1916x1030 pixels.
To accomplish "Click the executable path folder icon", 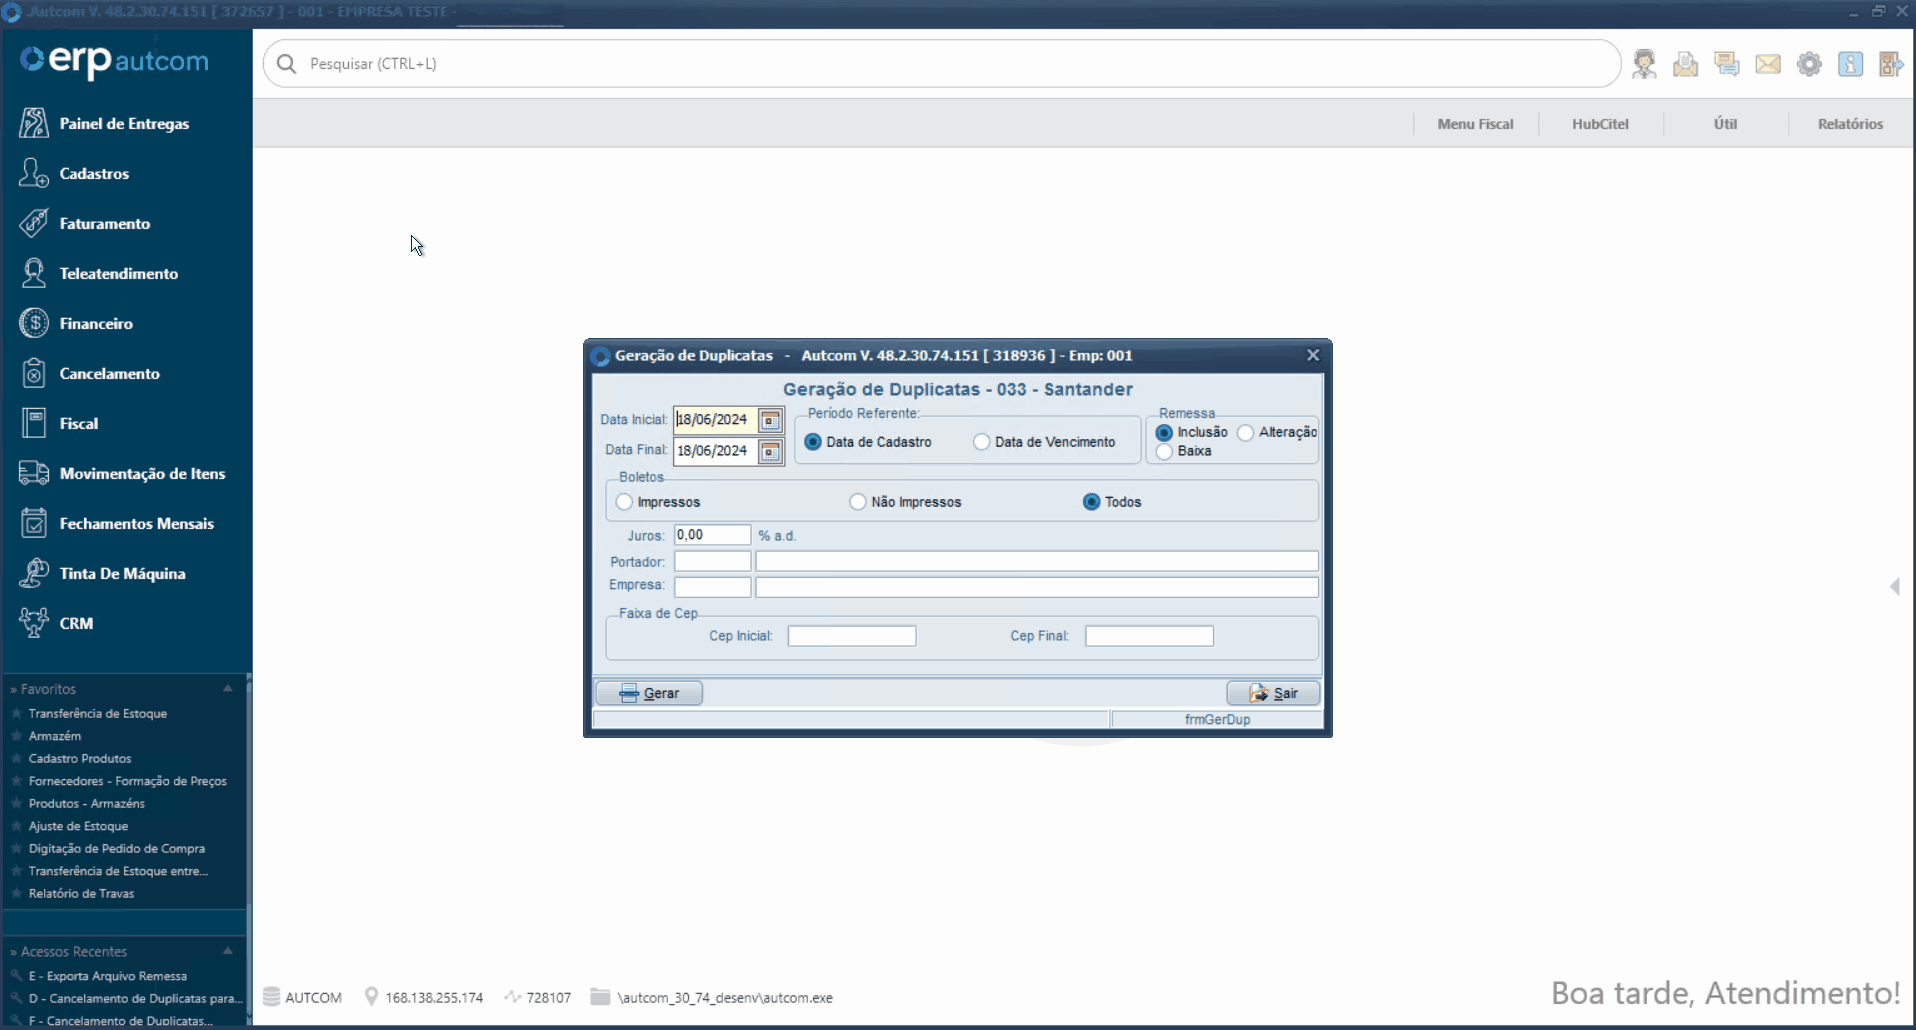I will point(600,997).
